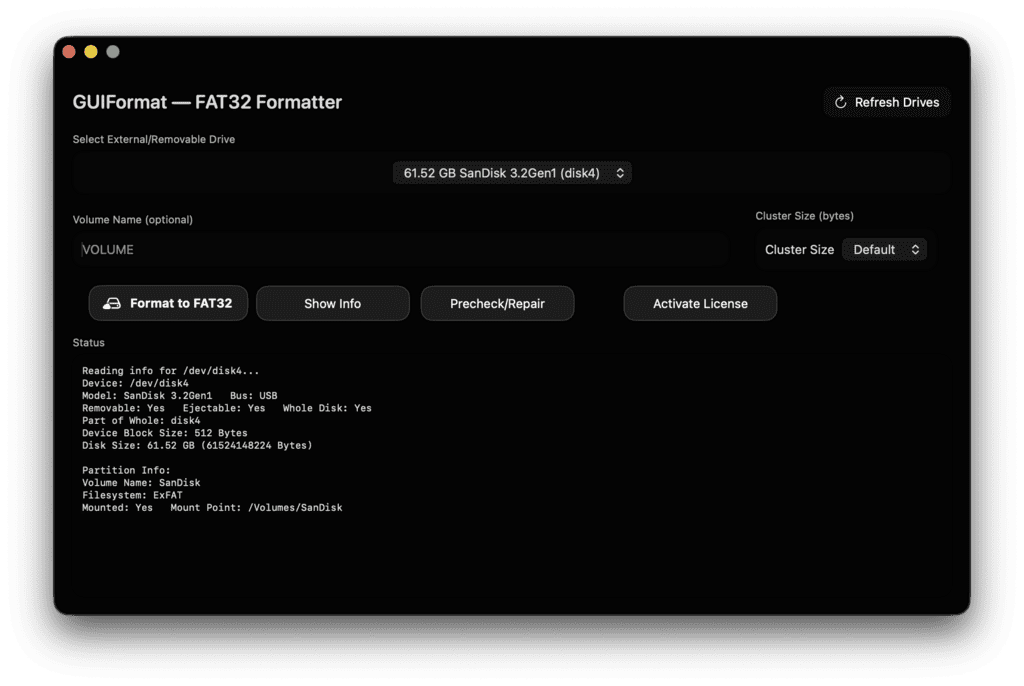Minimize the window using yellow button

click(91, 52)
